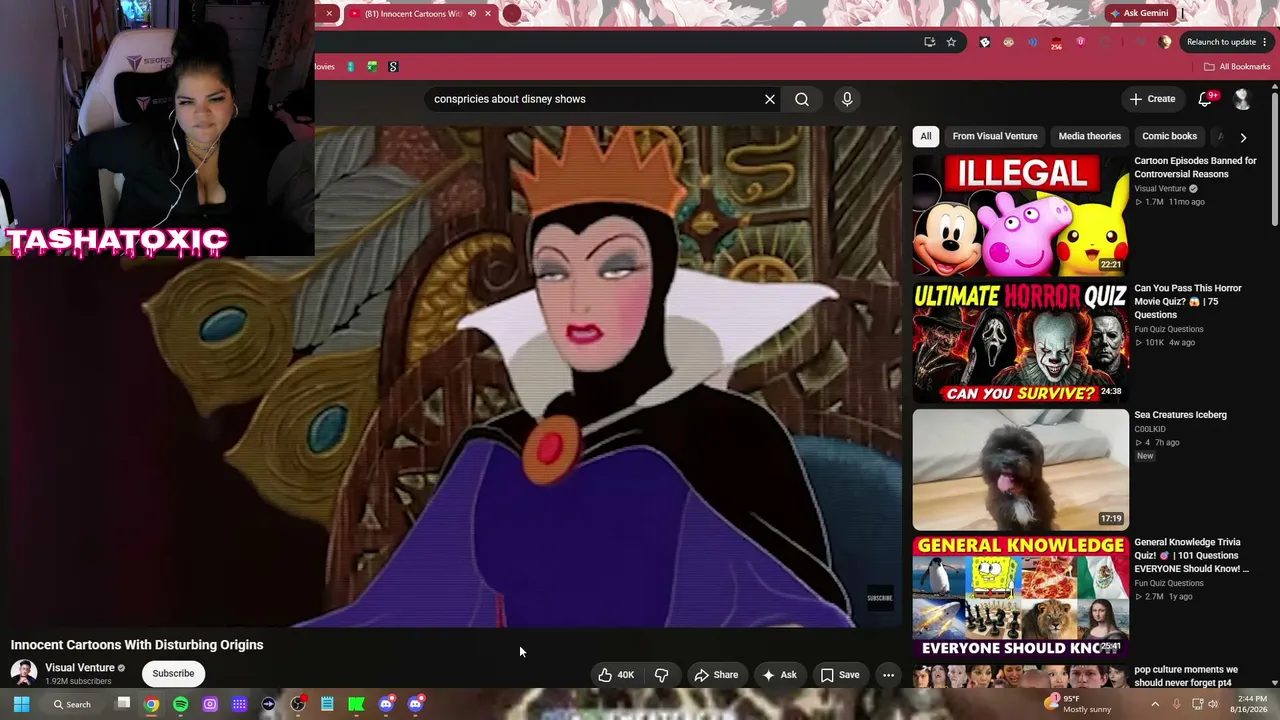Start voice search with the microphone icon
The image size is (1280, 720).
click(x=847, y=99)
